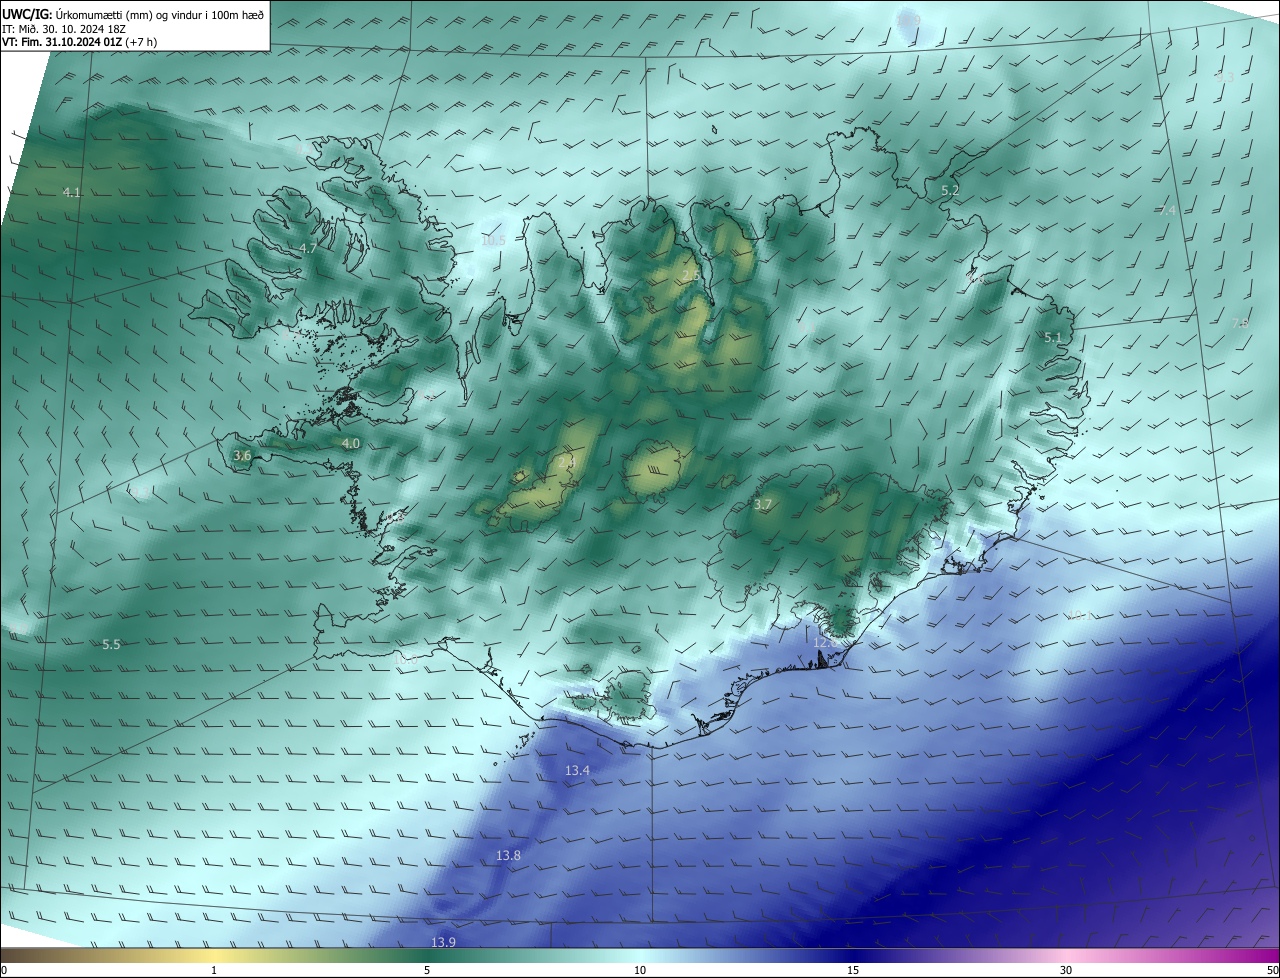Click the 'VT: Fim. 31.10.2024 01Z' valid time
This screenshot has height=978, width=1280.
point(62,42)
